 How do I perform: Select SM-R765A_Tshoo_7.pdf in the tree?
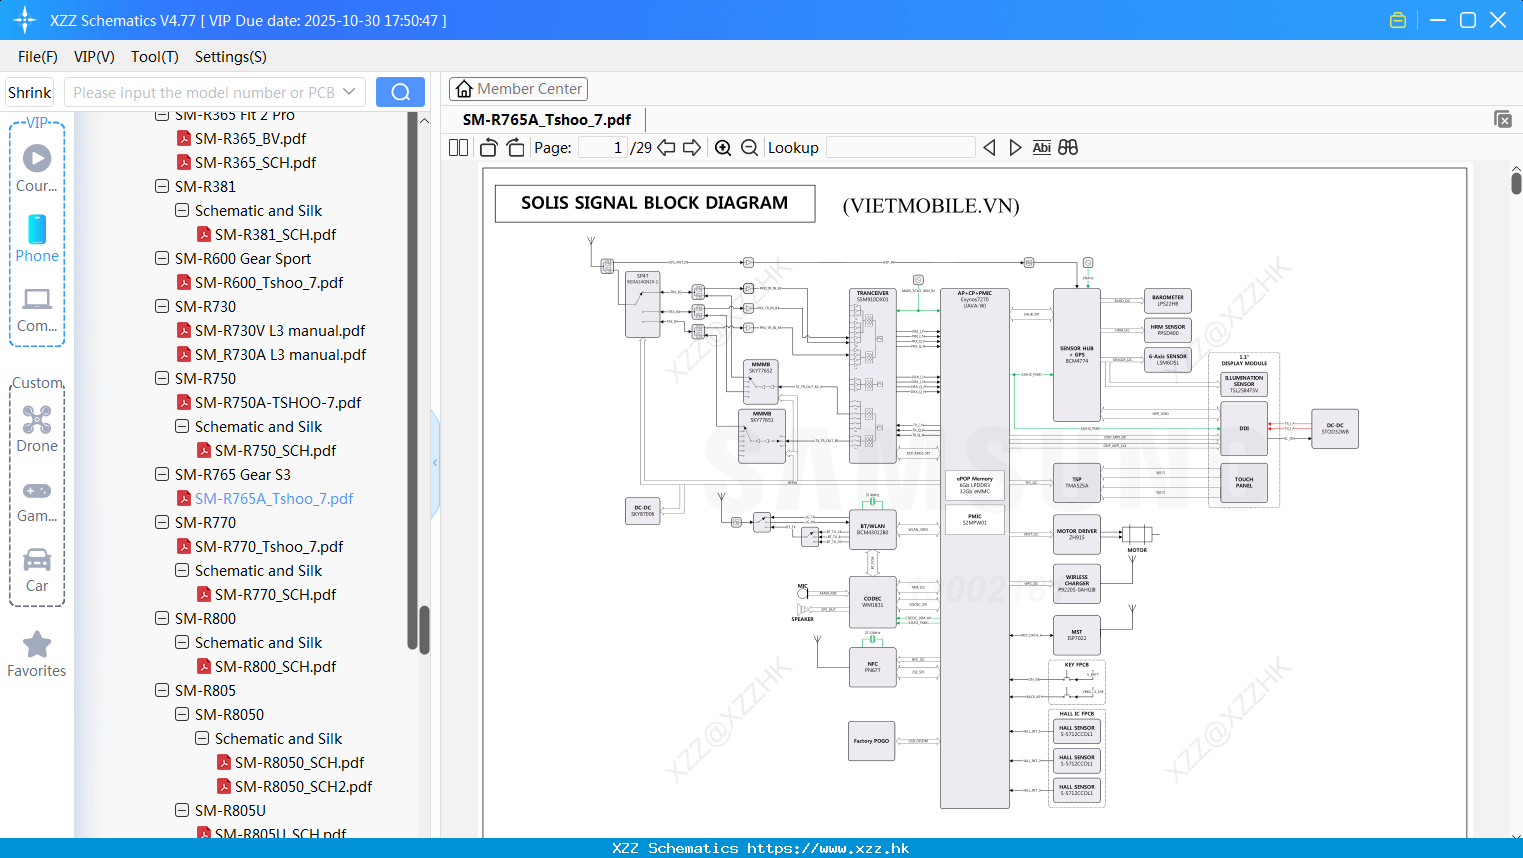coord(273,498)
